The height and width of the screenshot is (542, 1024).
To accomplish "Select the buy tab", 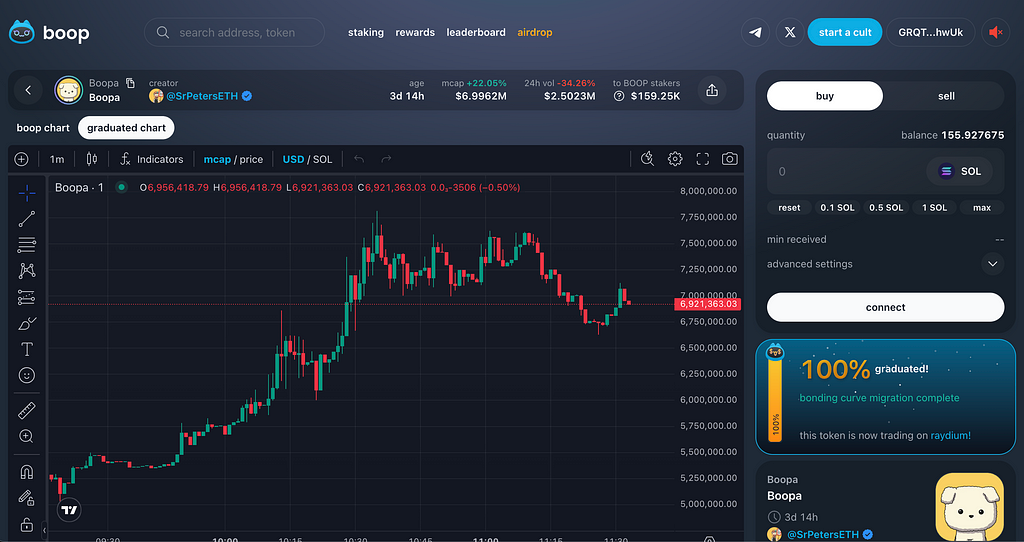I will click(x=825, y=96).
